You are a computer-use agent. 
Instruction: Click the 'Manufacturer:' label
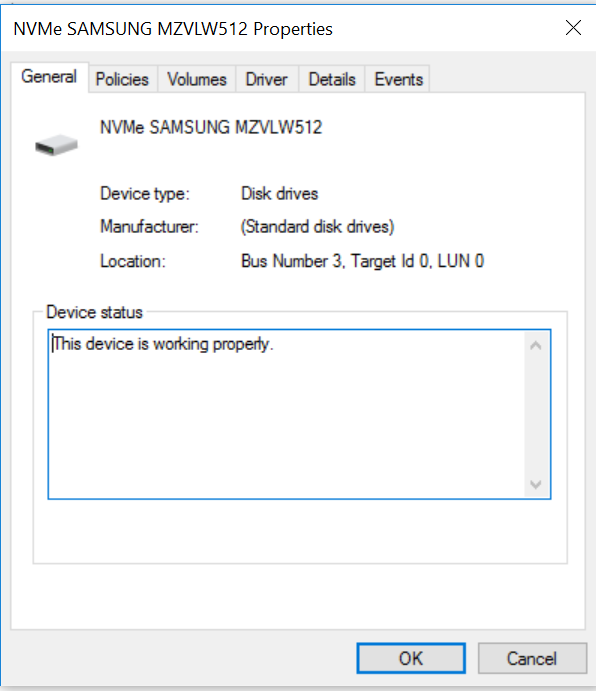point(149,227)
